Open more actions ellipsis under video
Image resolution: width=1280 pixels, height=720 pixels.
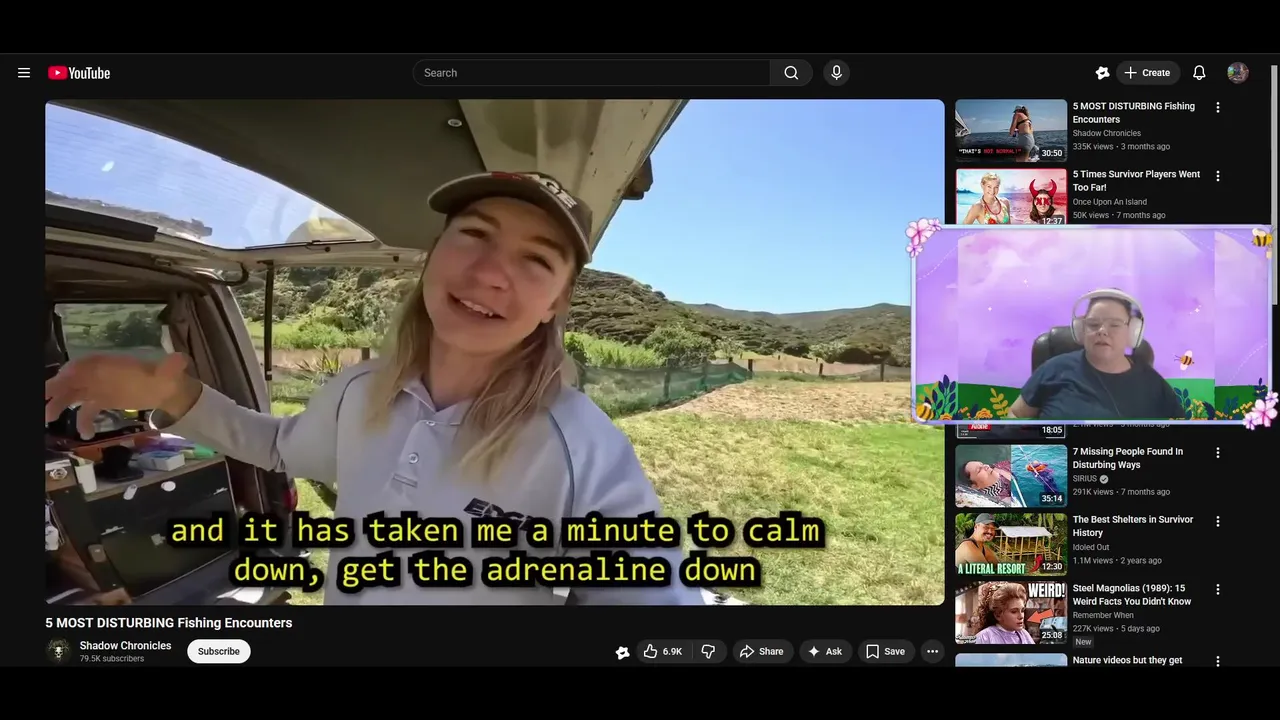click(932, 651)
